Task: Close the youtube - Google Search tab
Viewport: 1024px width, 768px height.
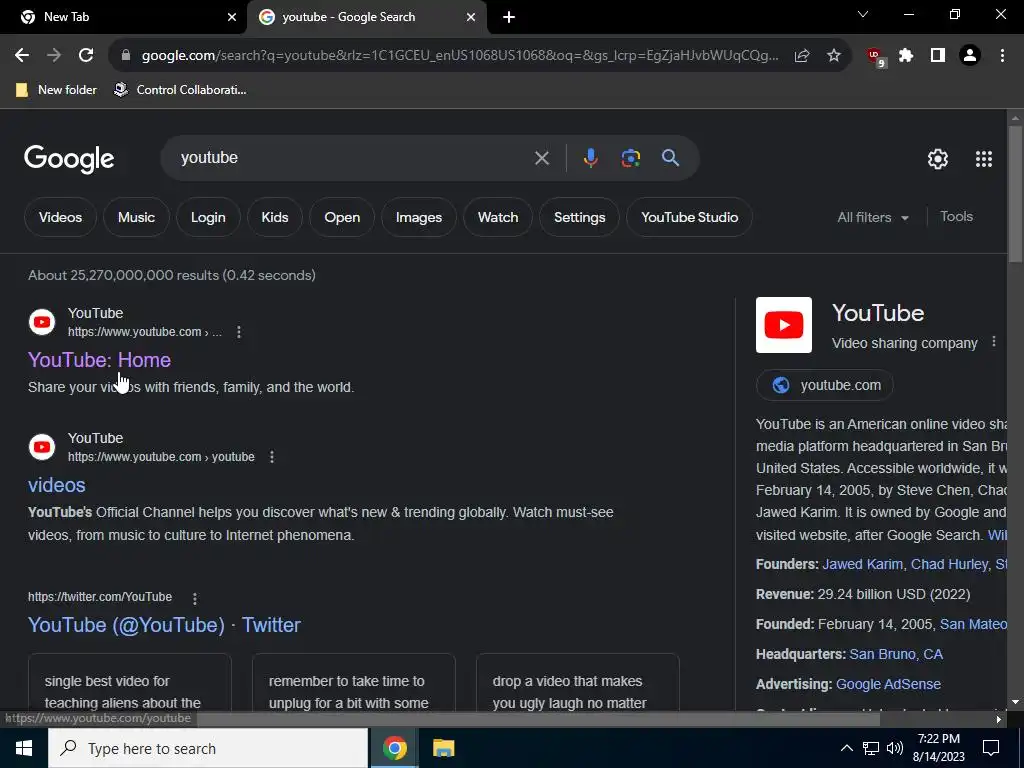Action: [471, 18]
